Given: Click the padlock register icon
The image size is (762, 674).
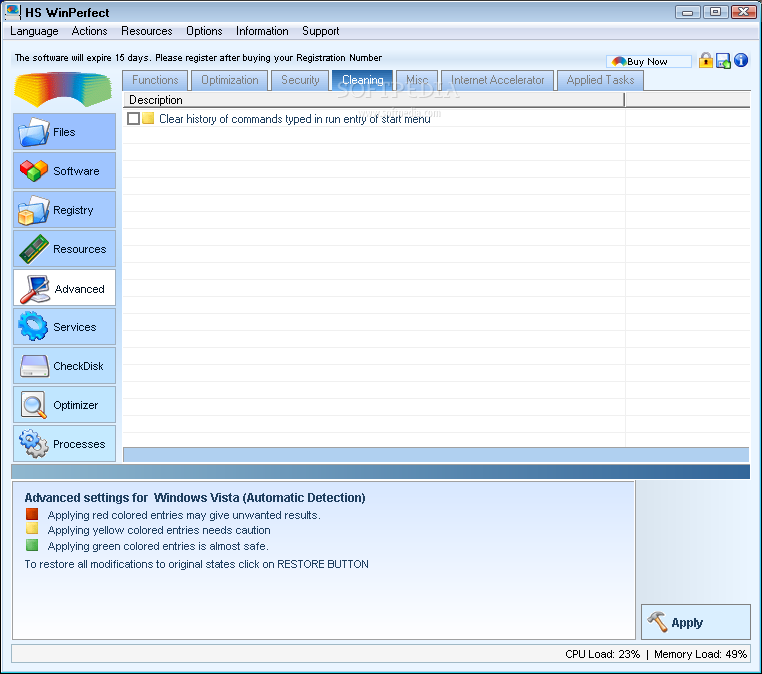Looking at the screenshot, I should tap(706, 60).
